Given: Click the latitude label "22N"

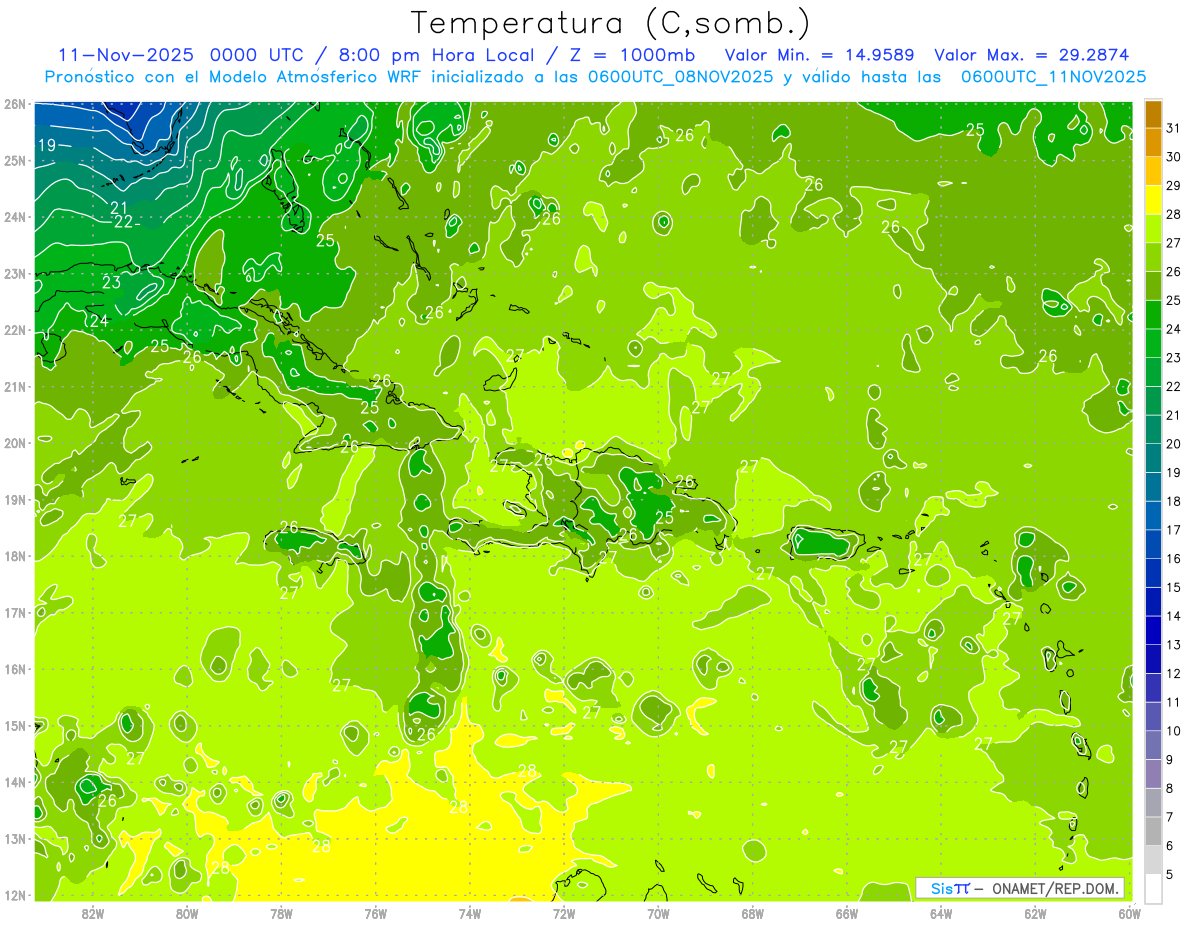Looking at the screenshot, I should click(15, 330).
